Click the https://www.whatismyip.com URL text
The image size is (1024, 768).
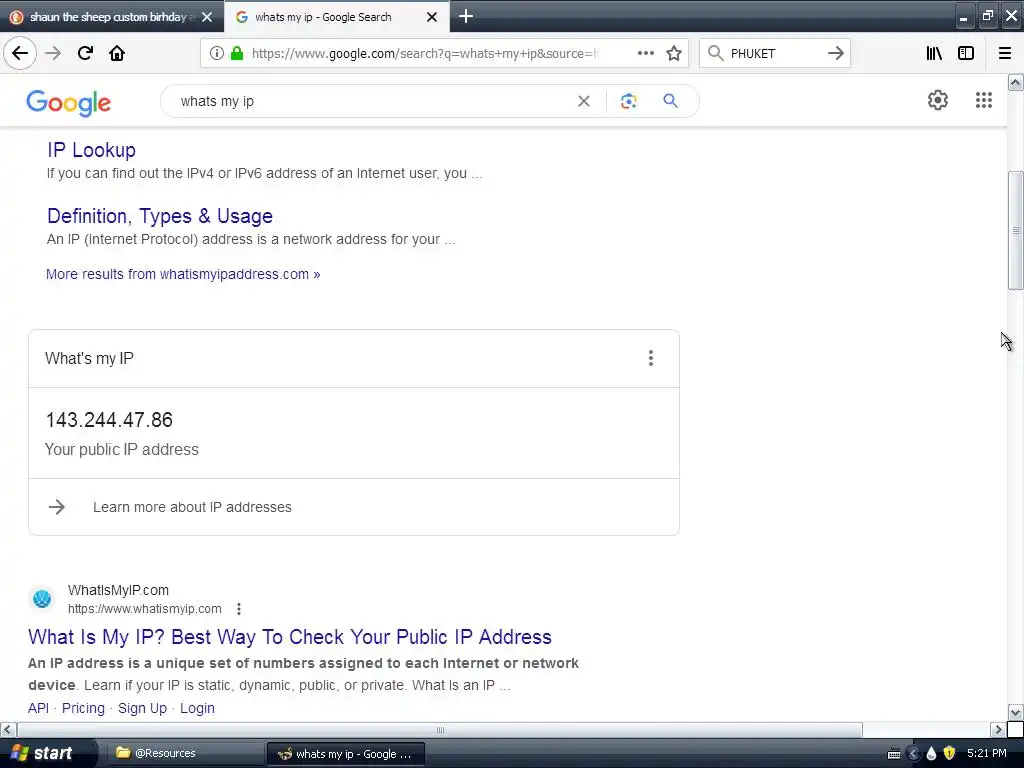pos(144,609)
